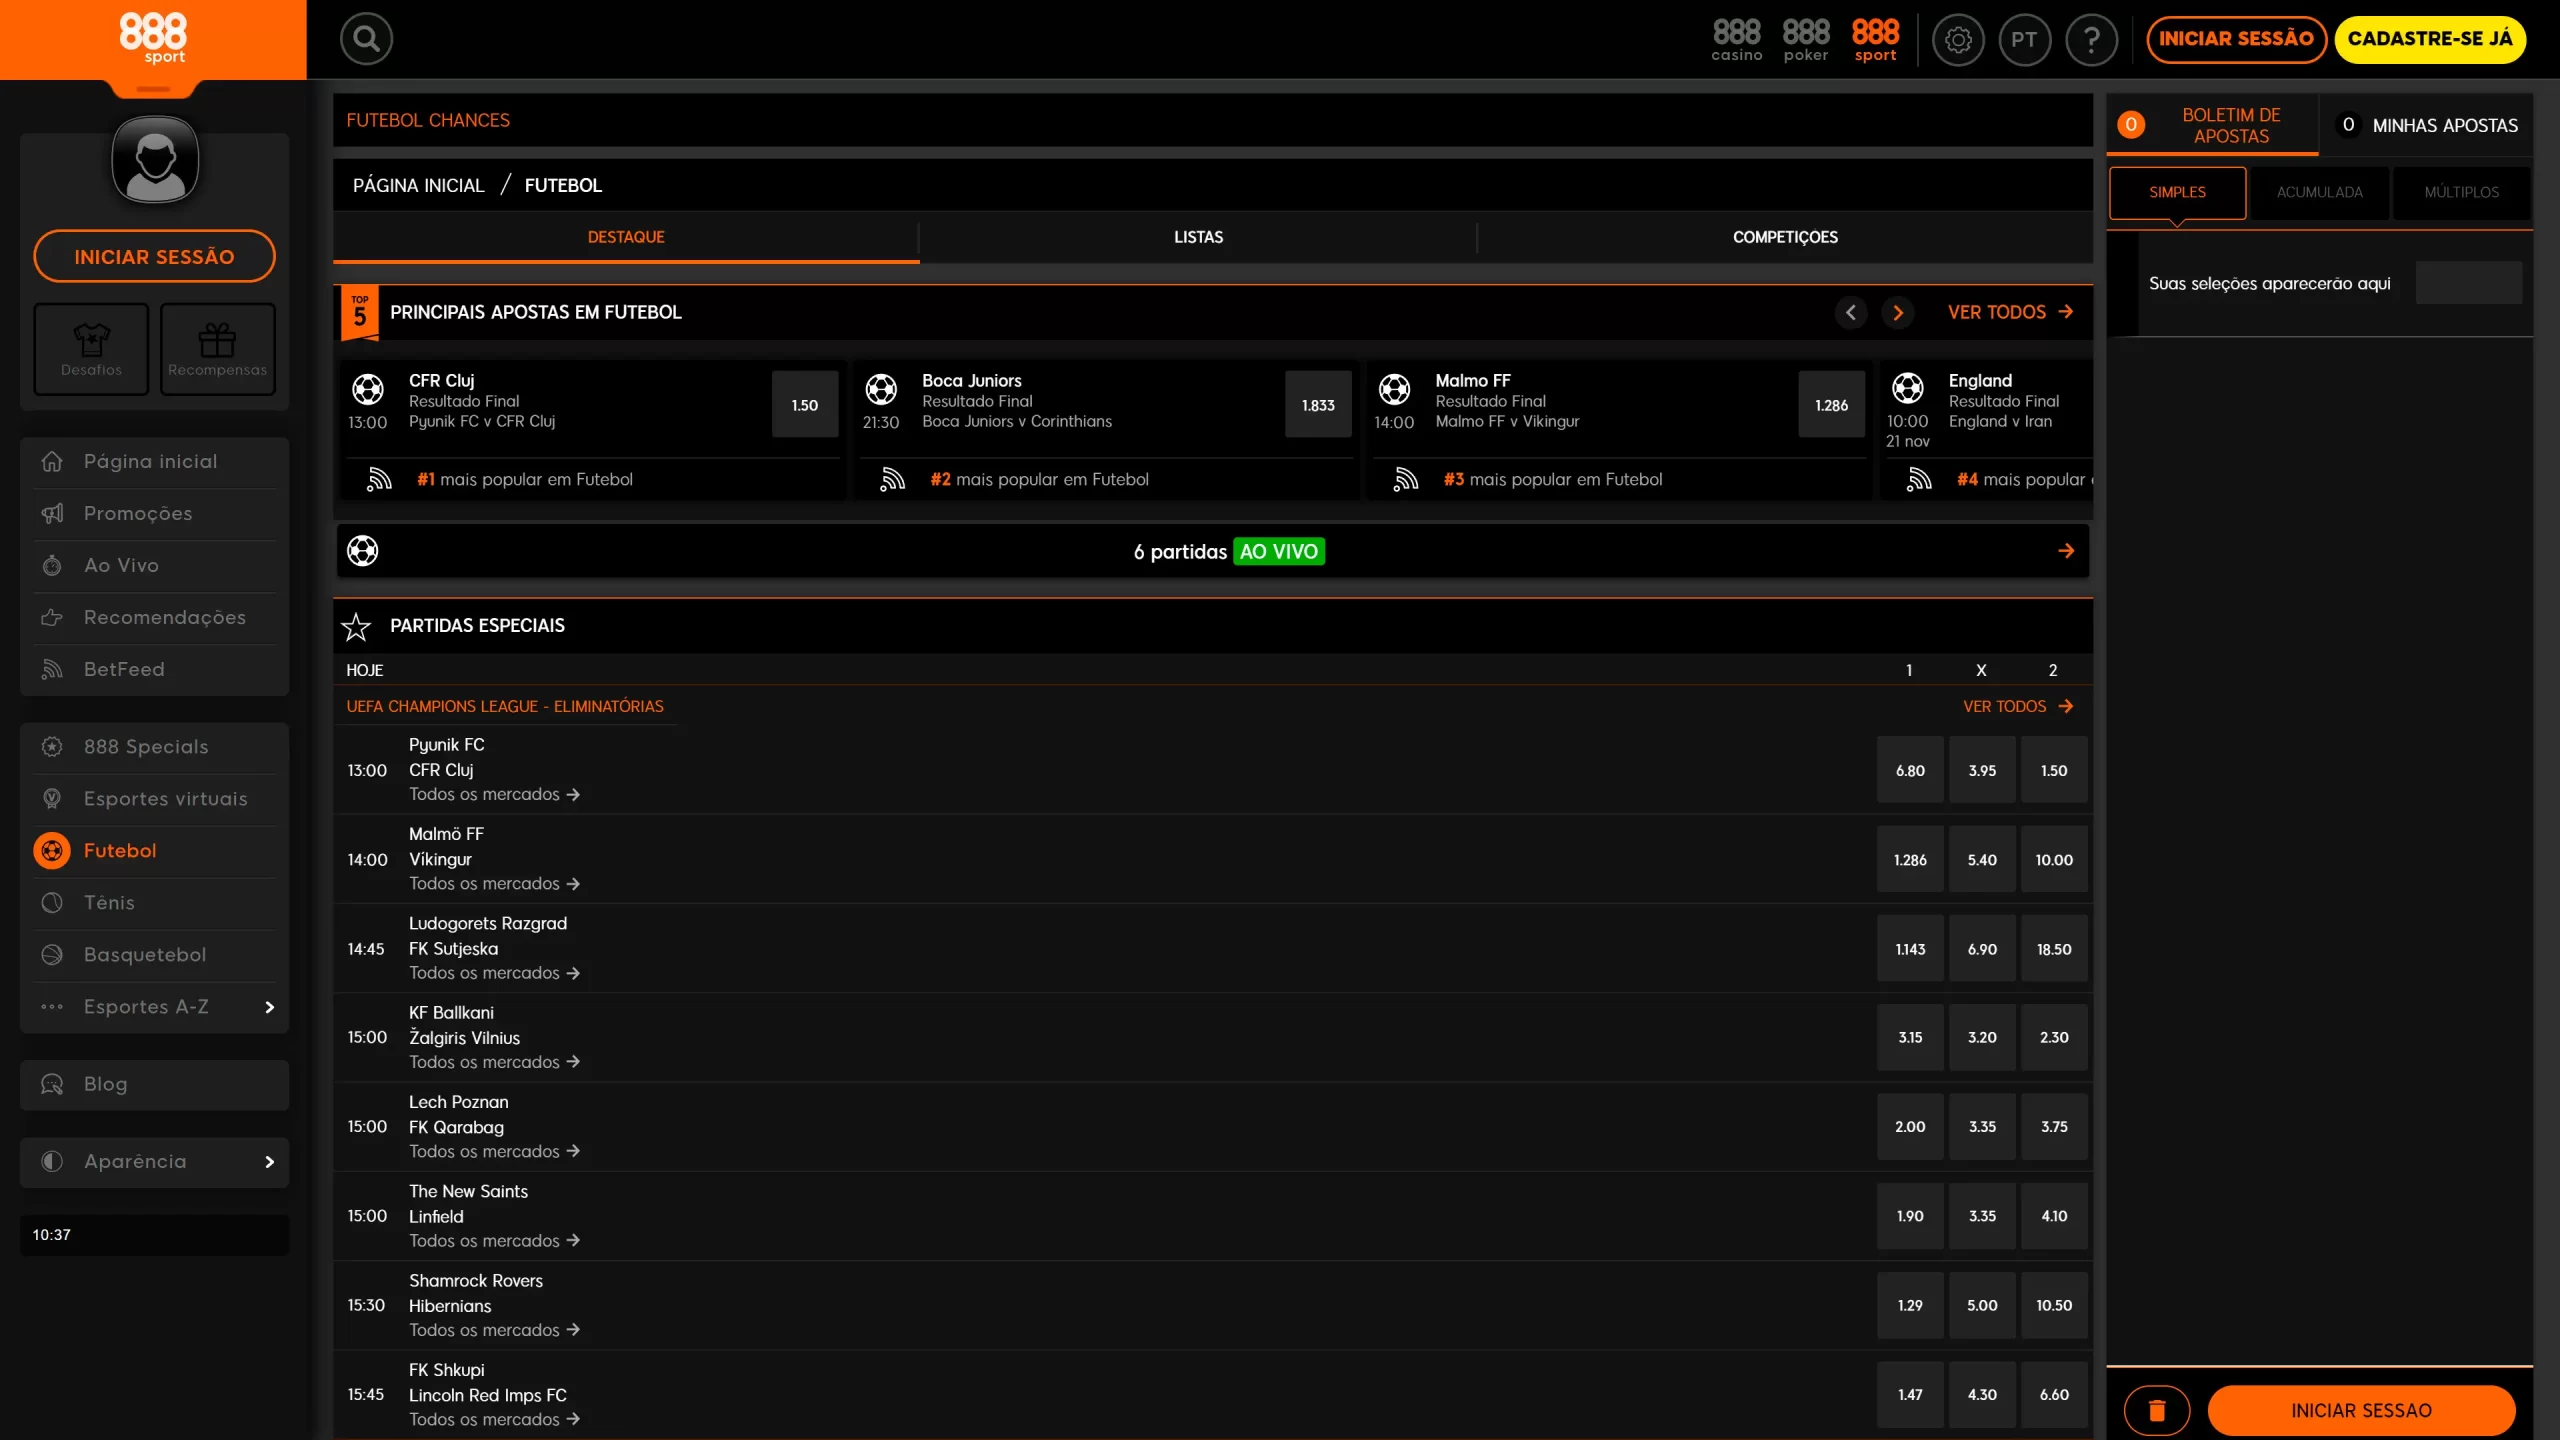
Task: Open Basquetebol in sidebar
Action: [x=155, y=955]
